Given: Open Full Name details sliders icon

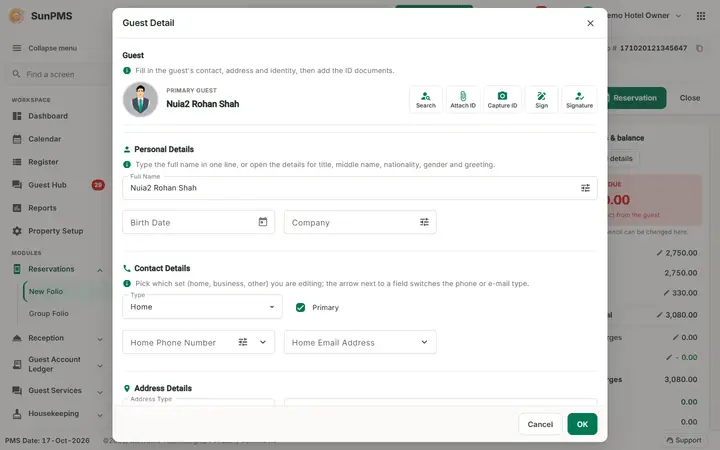Looking at the screenshot, I should pos(585,188).
